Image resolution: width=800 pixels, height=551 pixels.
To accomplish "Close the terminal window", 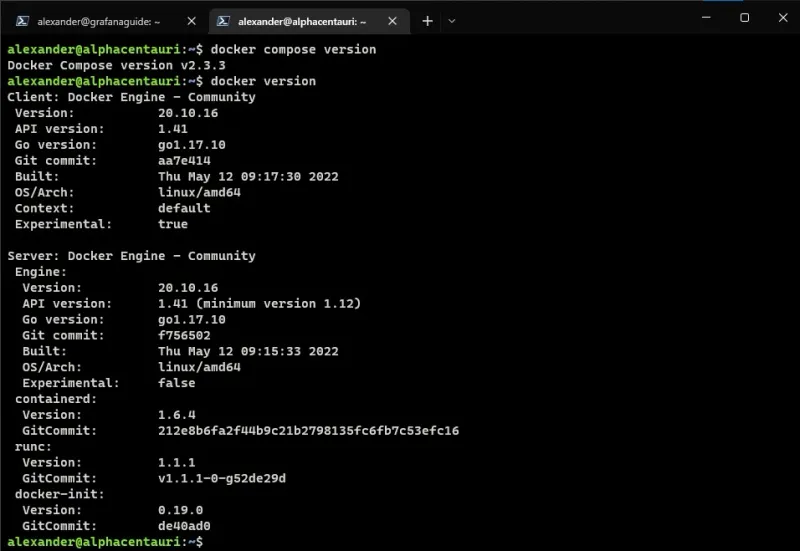I will tap(783, 17).
